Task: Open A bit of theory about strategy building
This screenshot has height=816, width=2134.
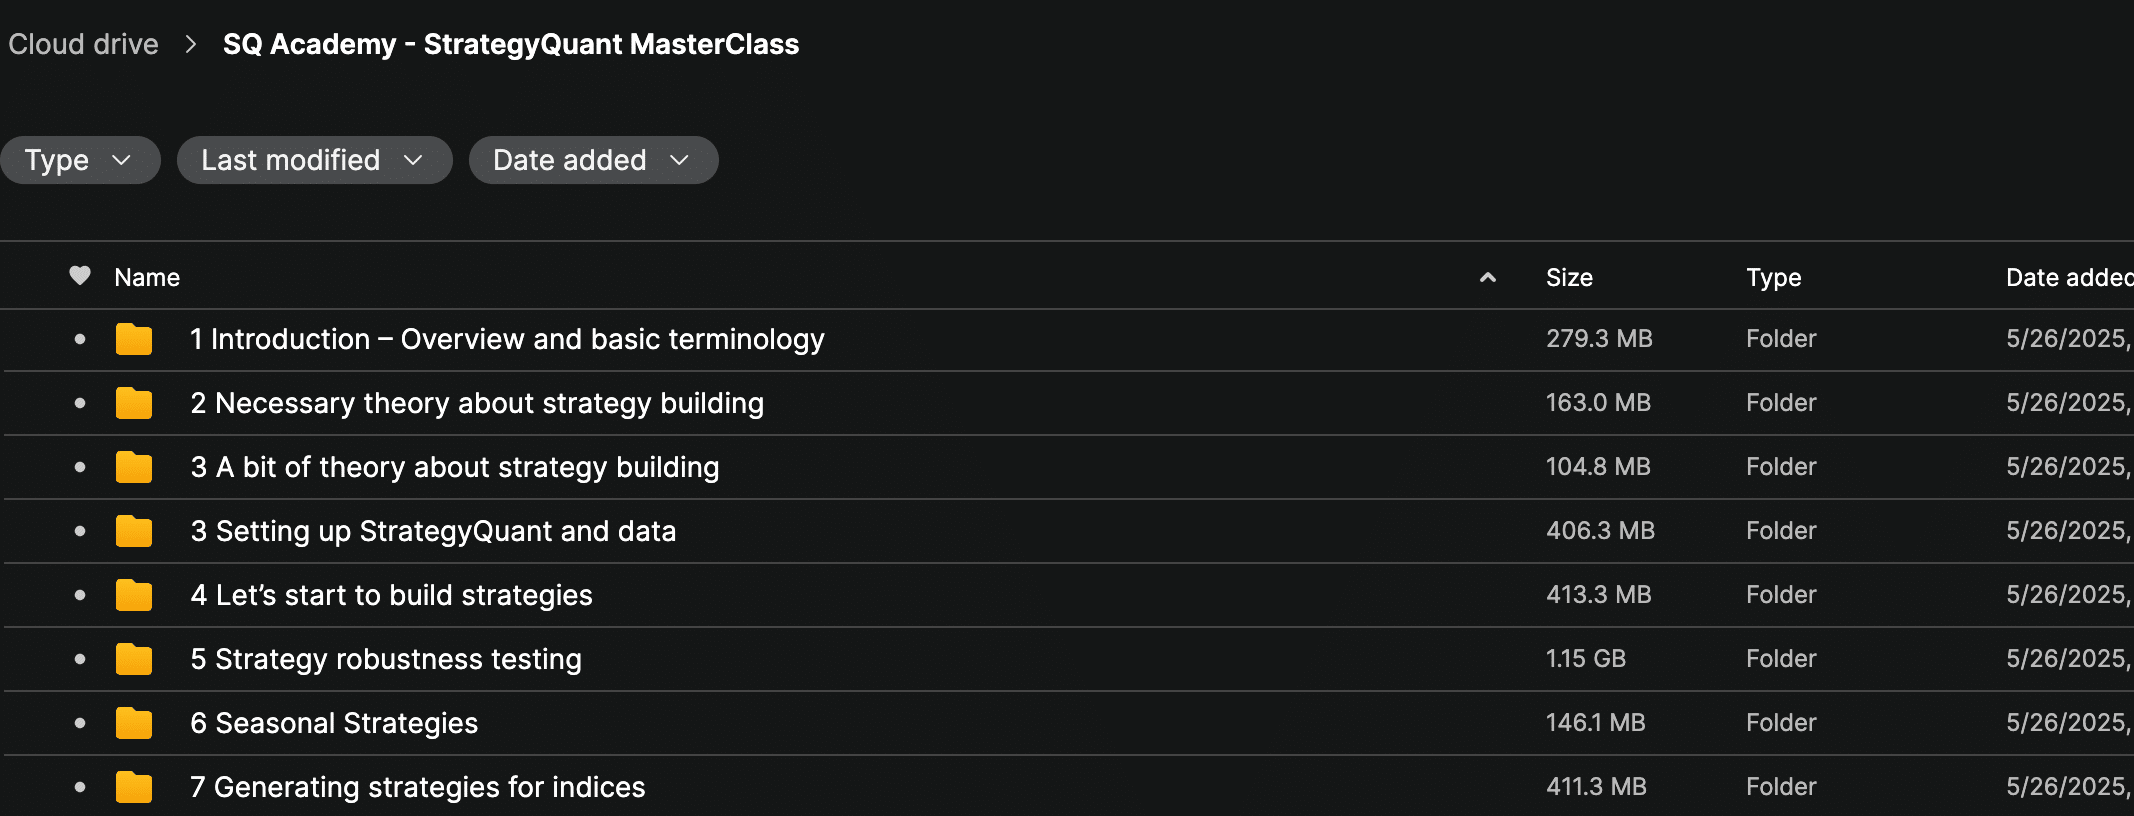Action: tap(455, 467)
